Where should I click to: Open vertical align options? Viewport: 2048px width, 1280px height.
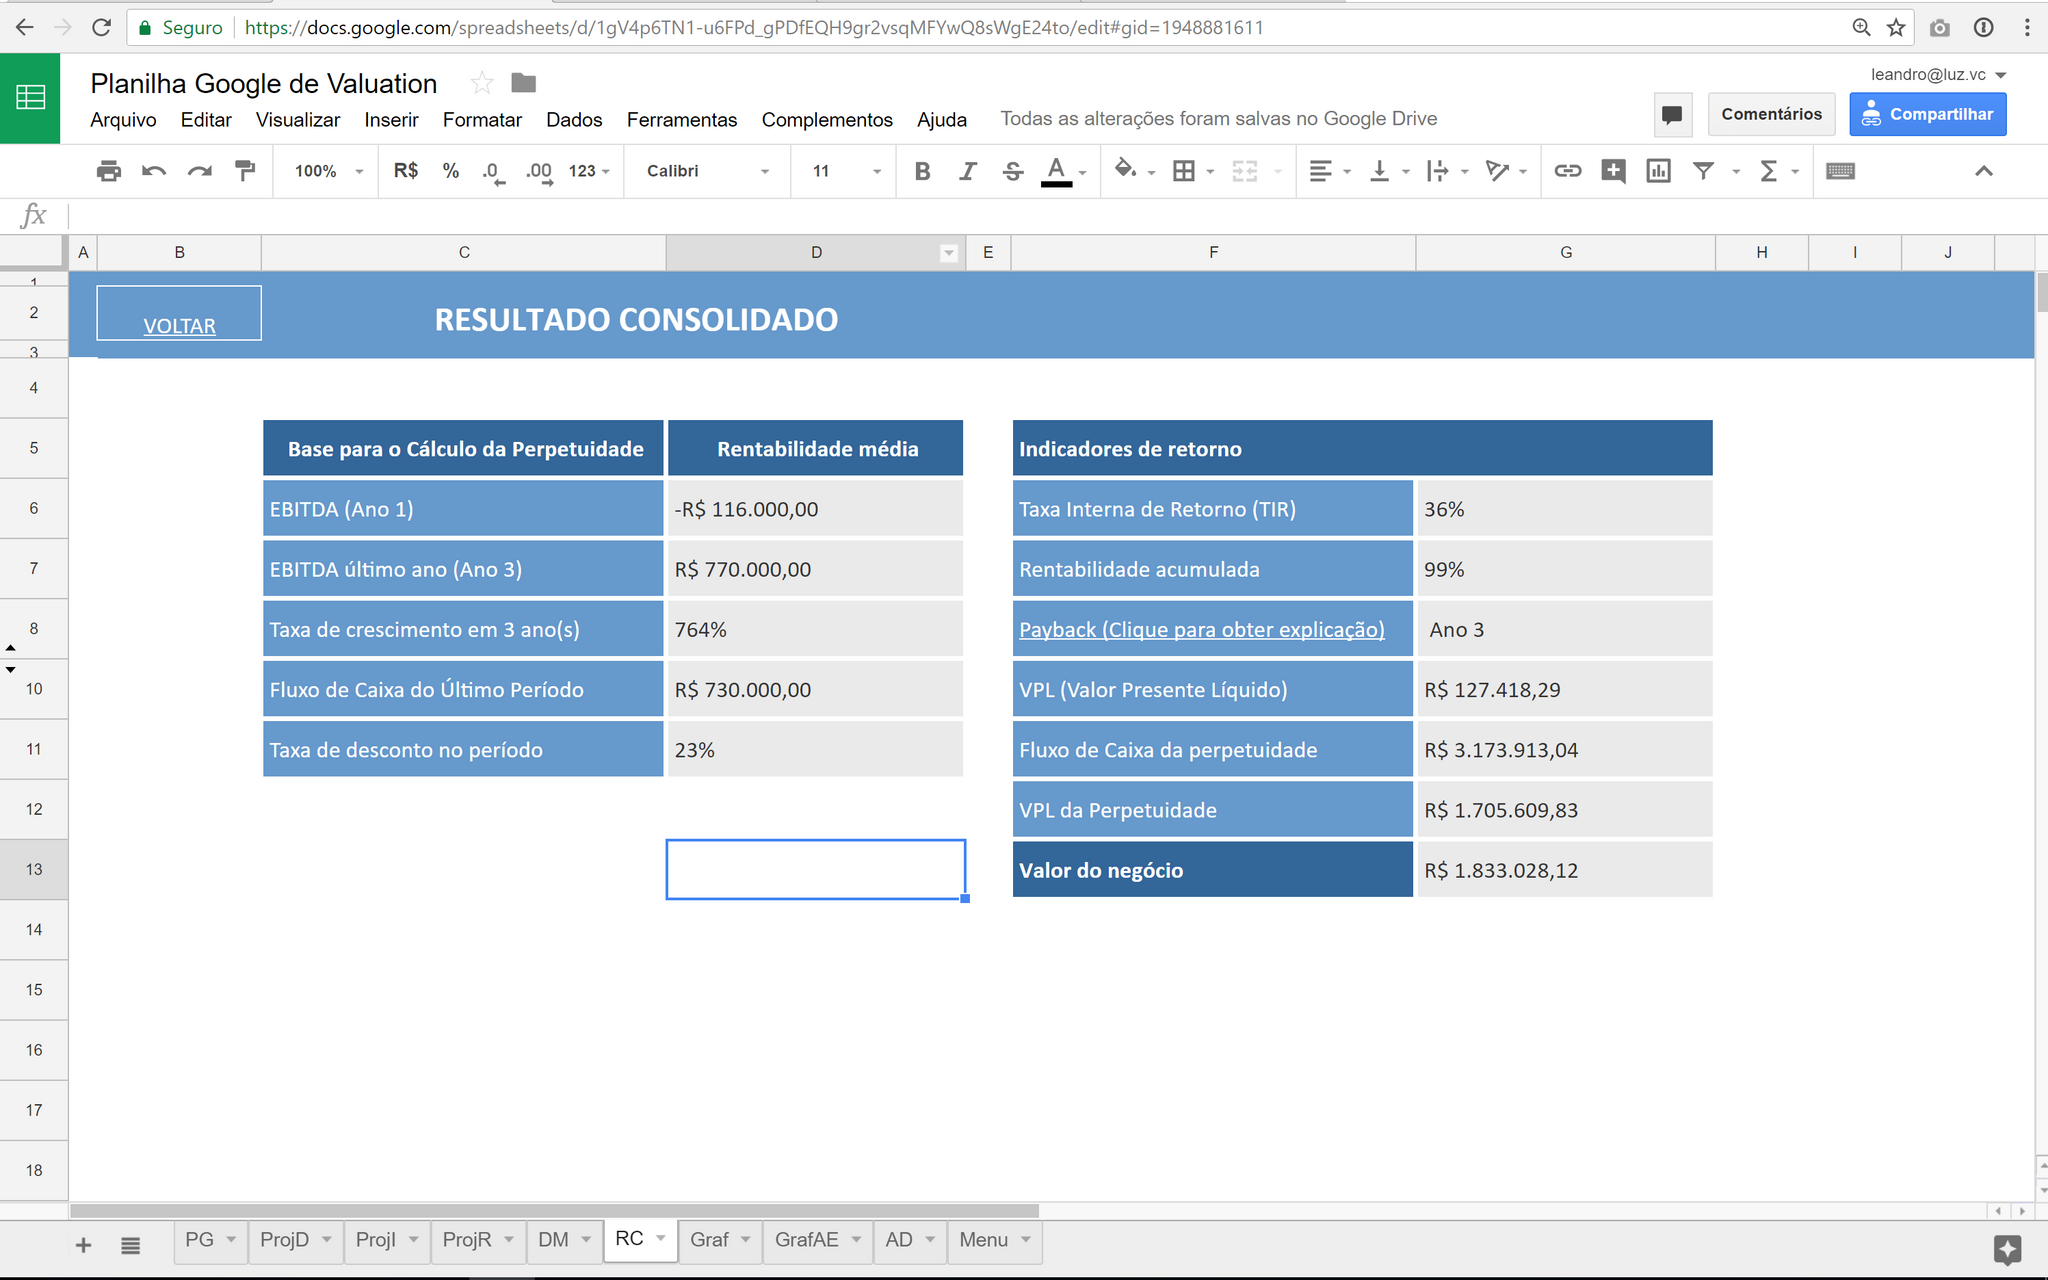pyautogui.click(x=1389, y=171)
